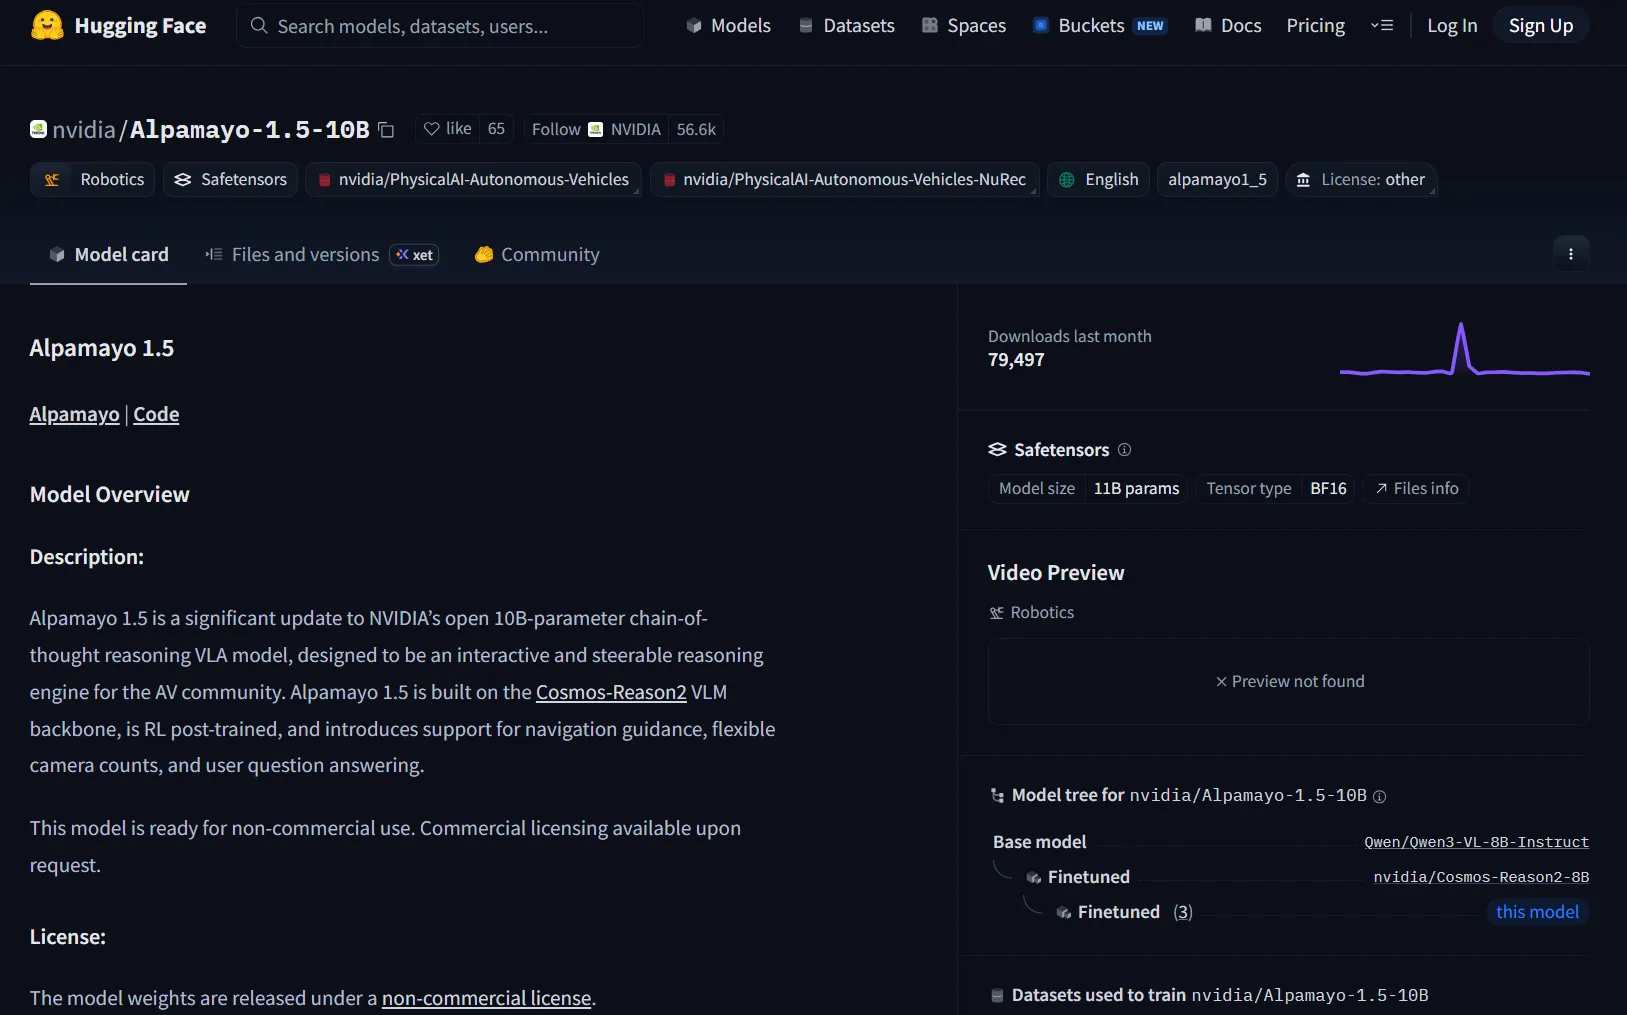Viewport: 1627px width, 1015px height.
Task: Open the Files info link
Action: [x=1417, y=488]
